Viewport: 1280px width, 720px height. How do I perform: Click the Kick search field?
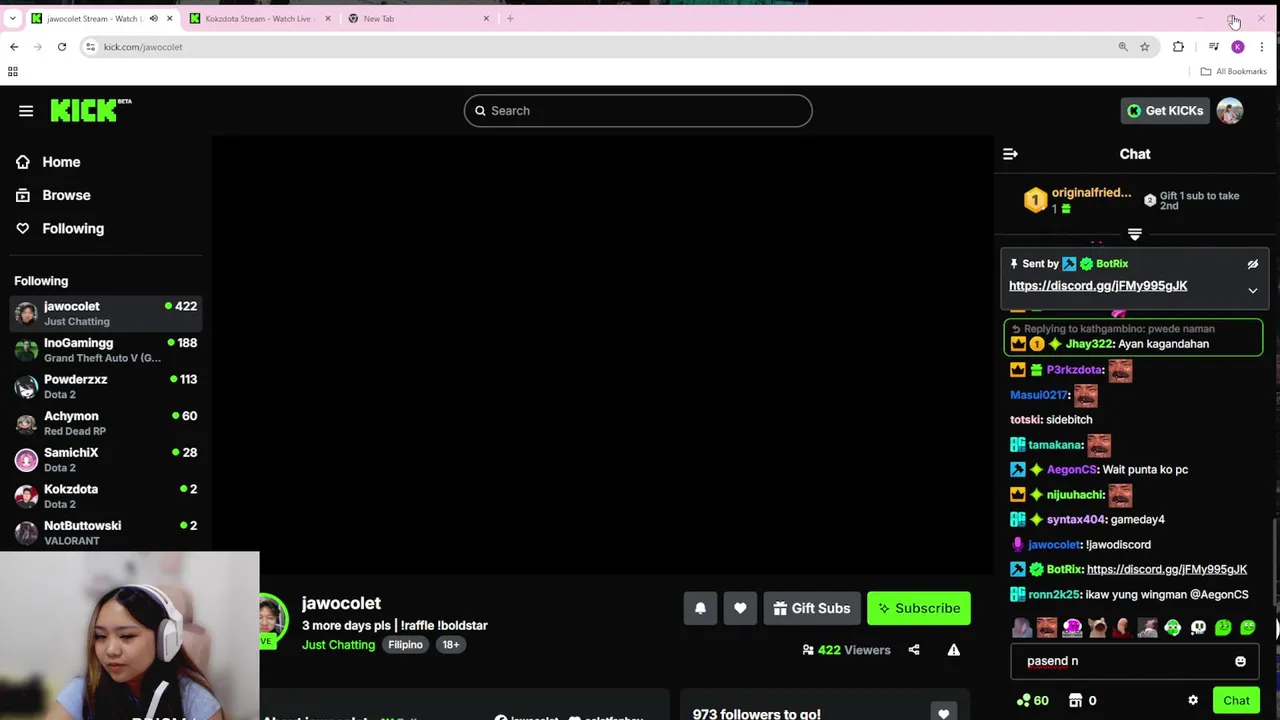(x=638, y=111)
